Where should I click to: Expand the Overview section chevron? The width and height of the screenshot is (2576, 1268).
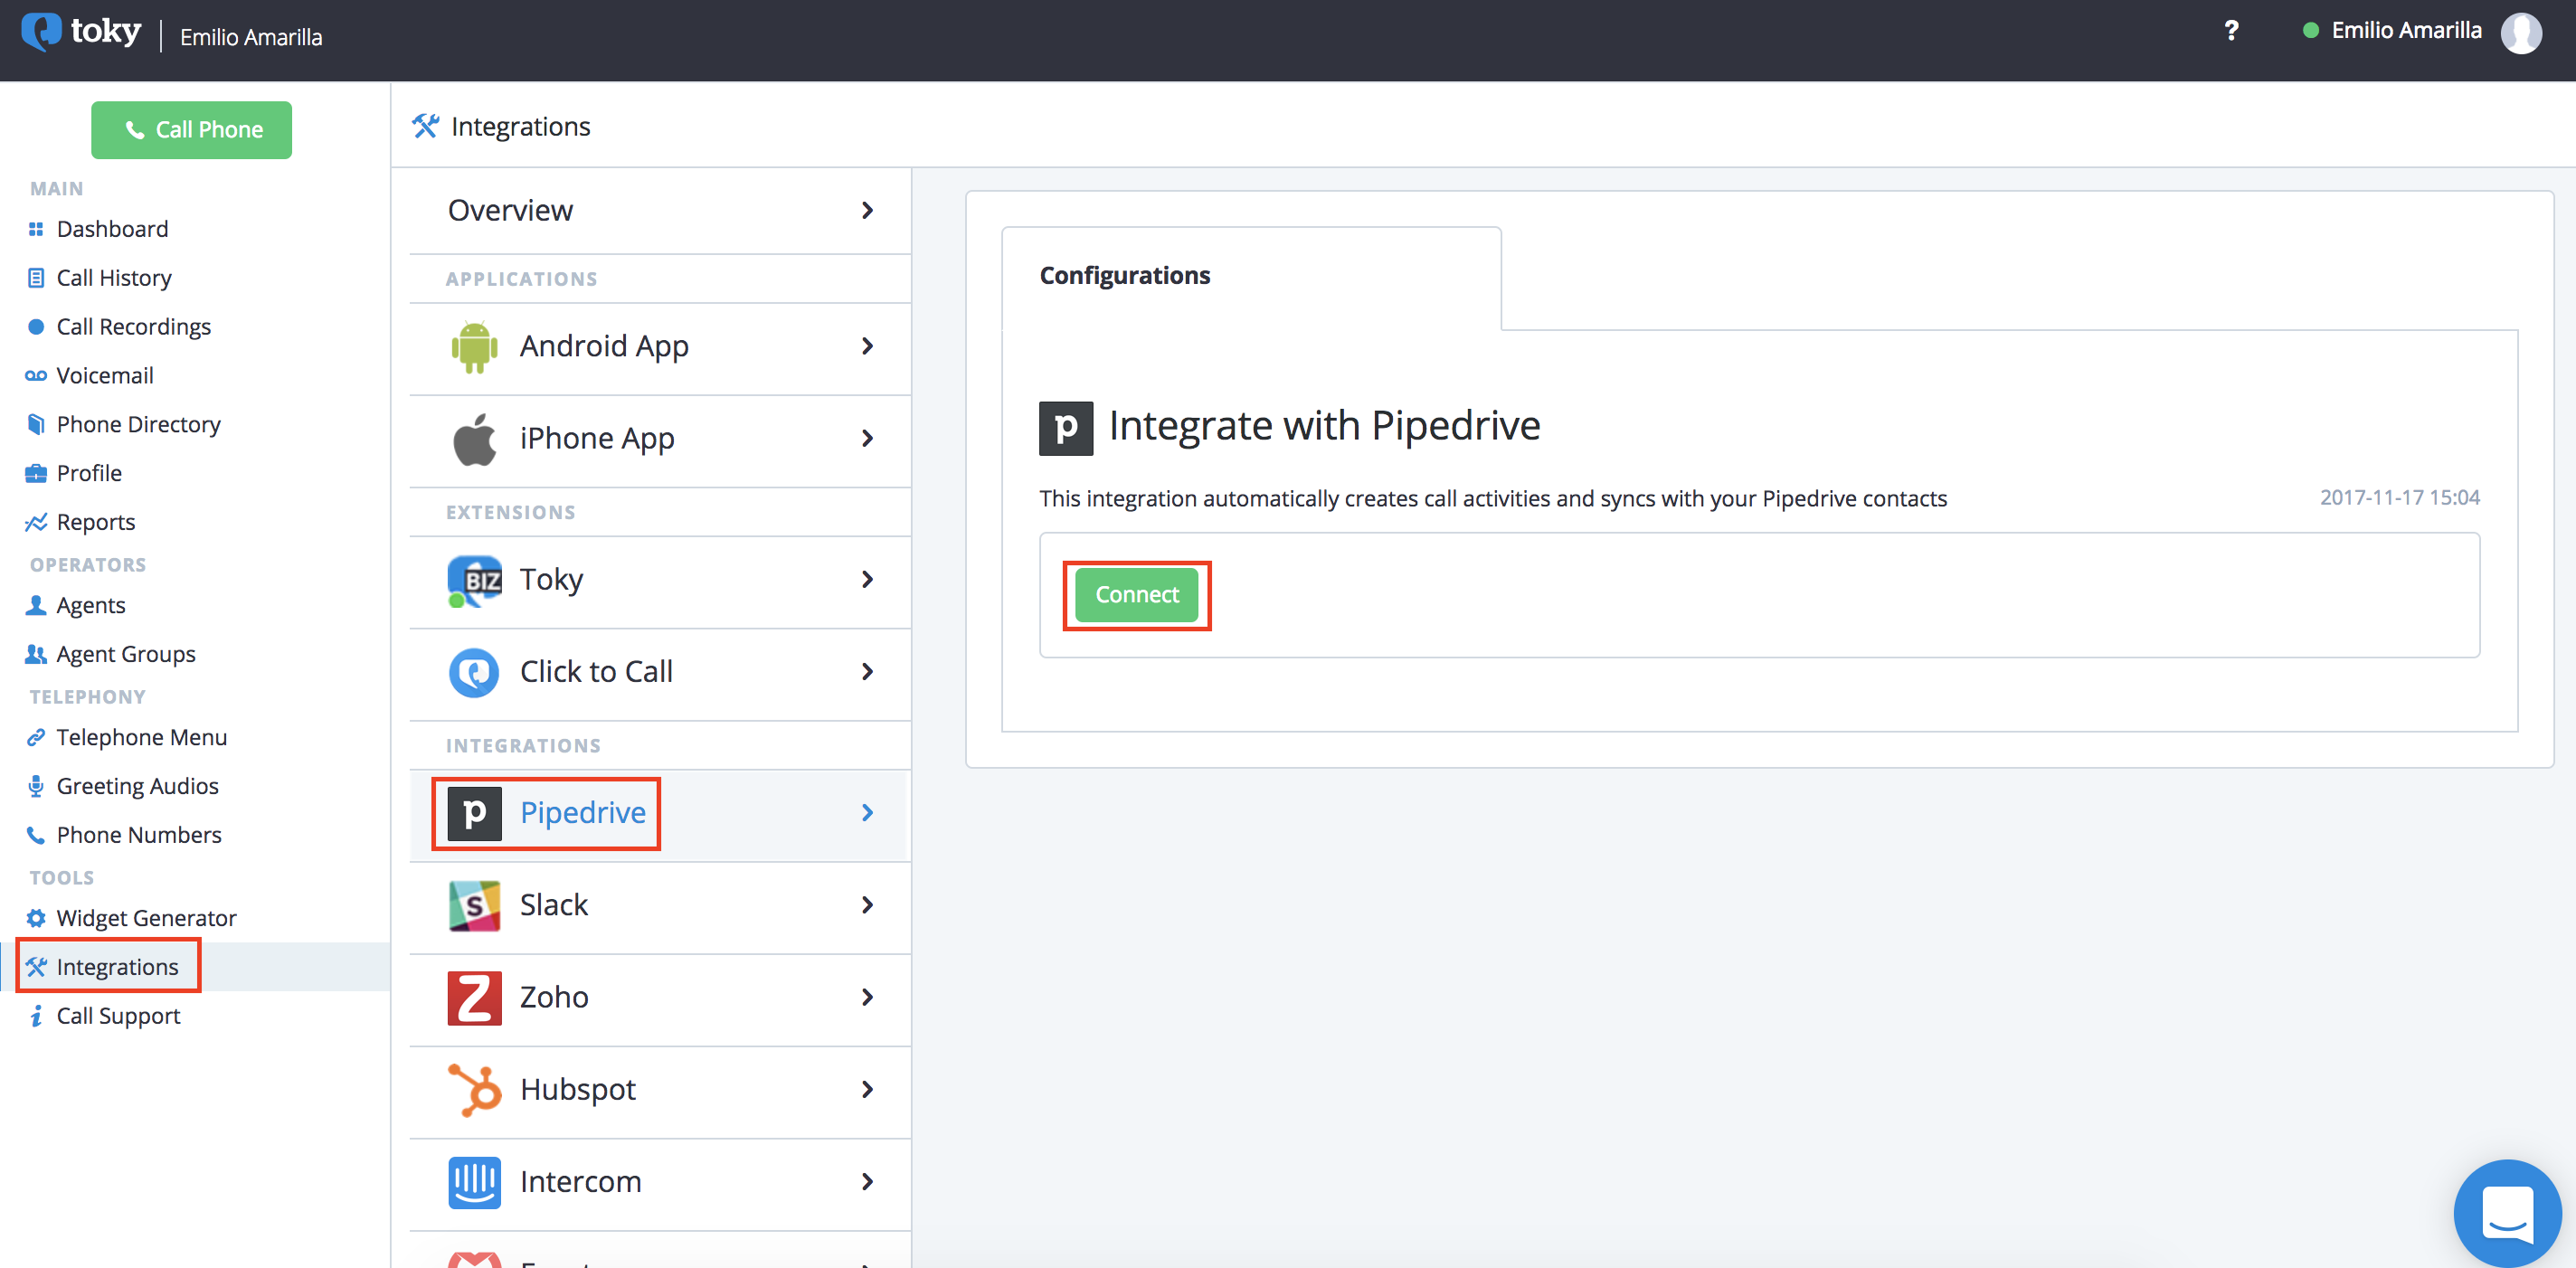click(x=867, y=211)
